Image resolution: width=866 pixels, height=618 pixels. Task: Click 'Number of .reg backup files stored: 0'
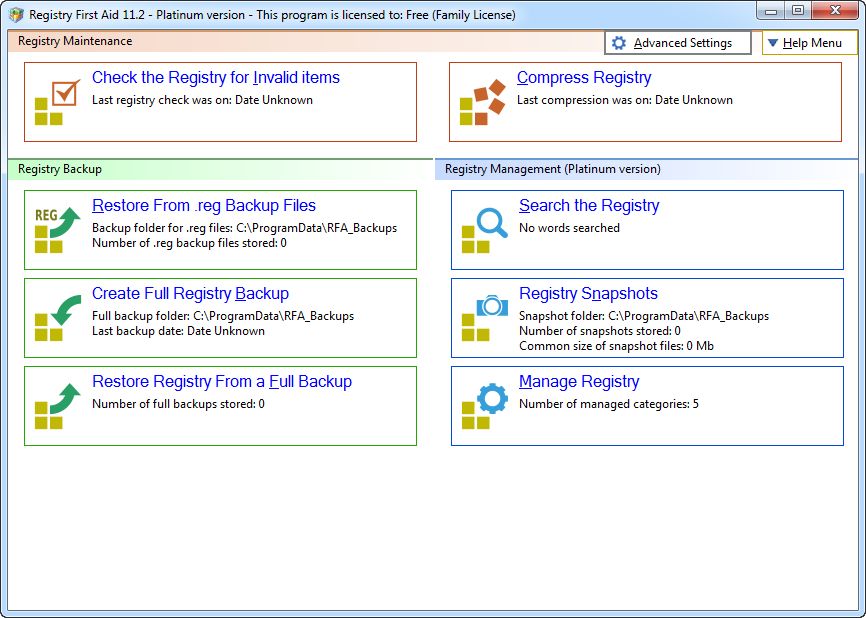(x=189, y=243)
